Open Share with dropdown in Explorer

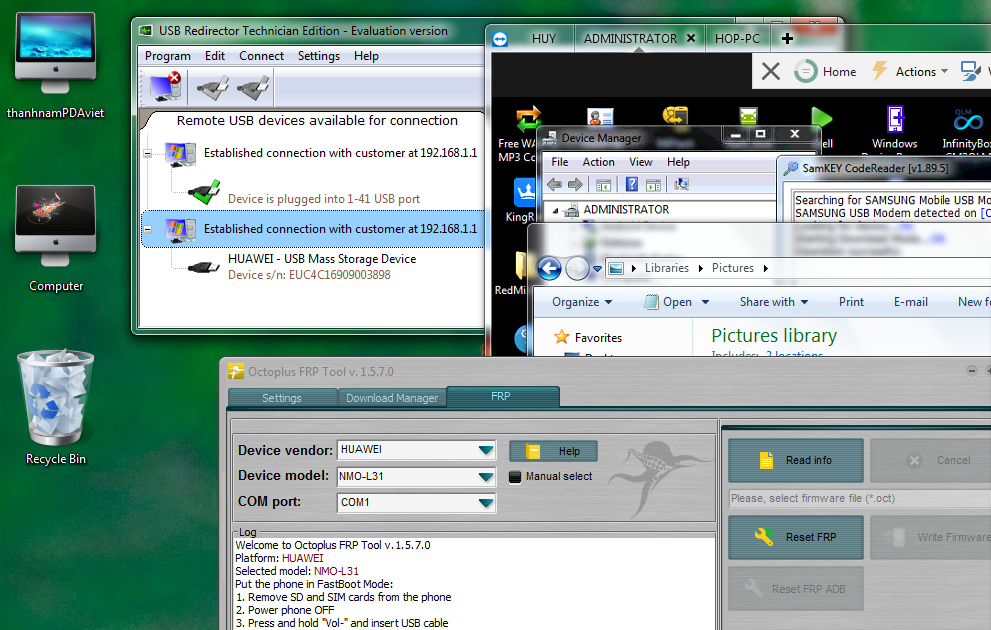click(x=774, y=302)
